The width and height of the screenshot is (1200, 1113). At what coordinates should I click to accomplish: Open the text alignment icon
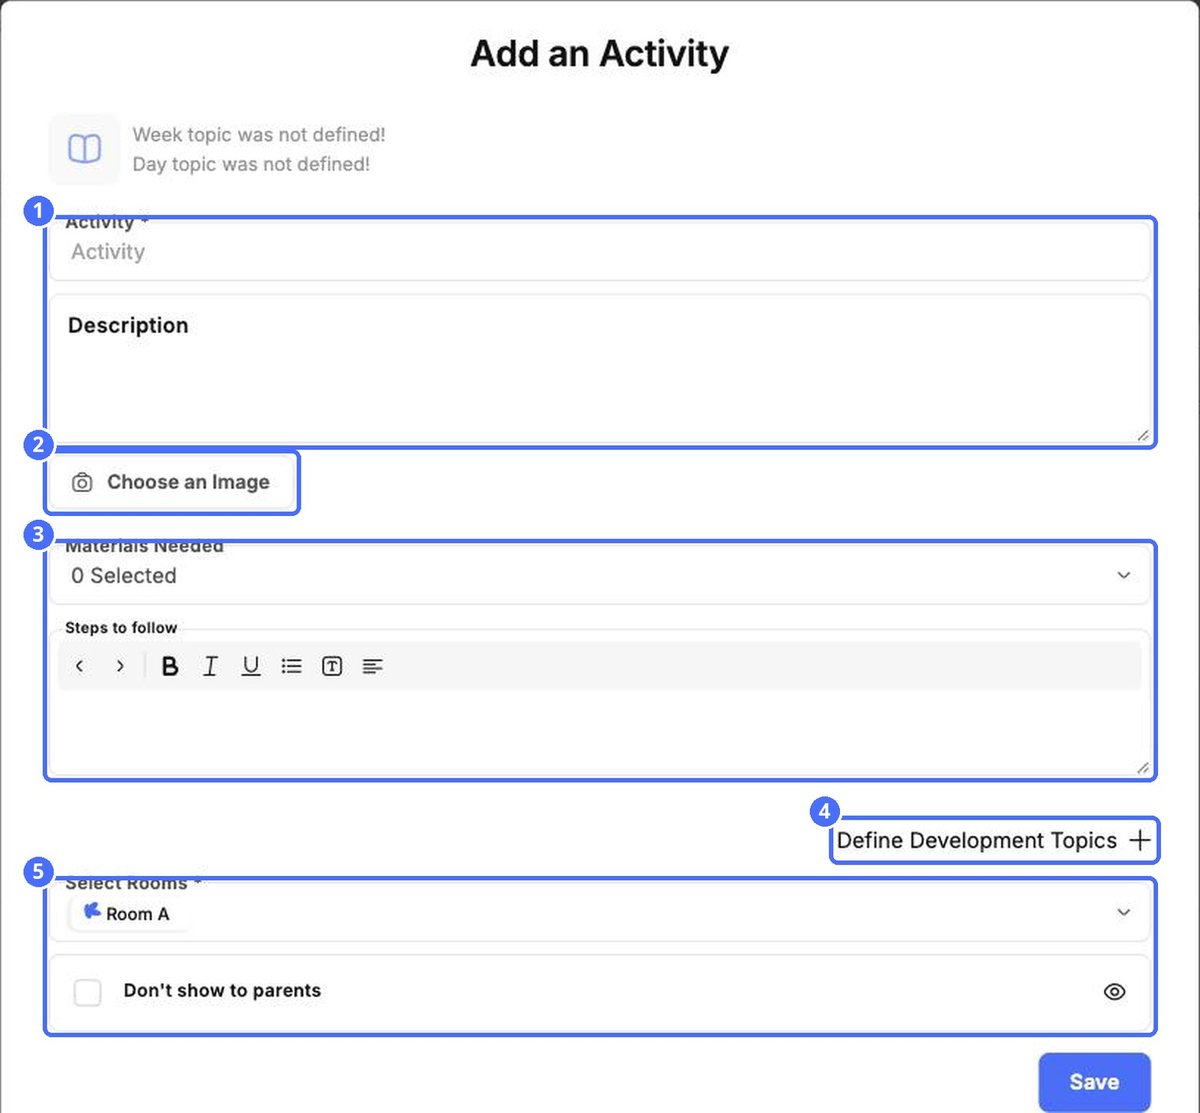coord(372,666)
